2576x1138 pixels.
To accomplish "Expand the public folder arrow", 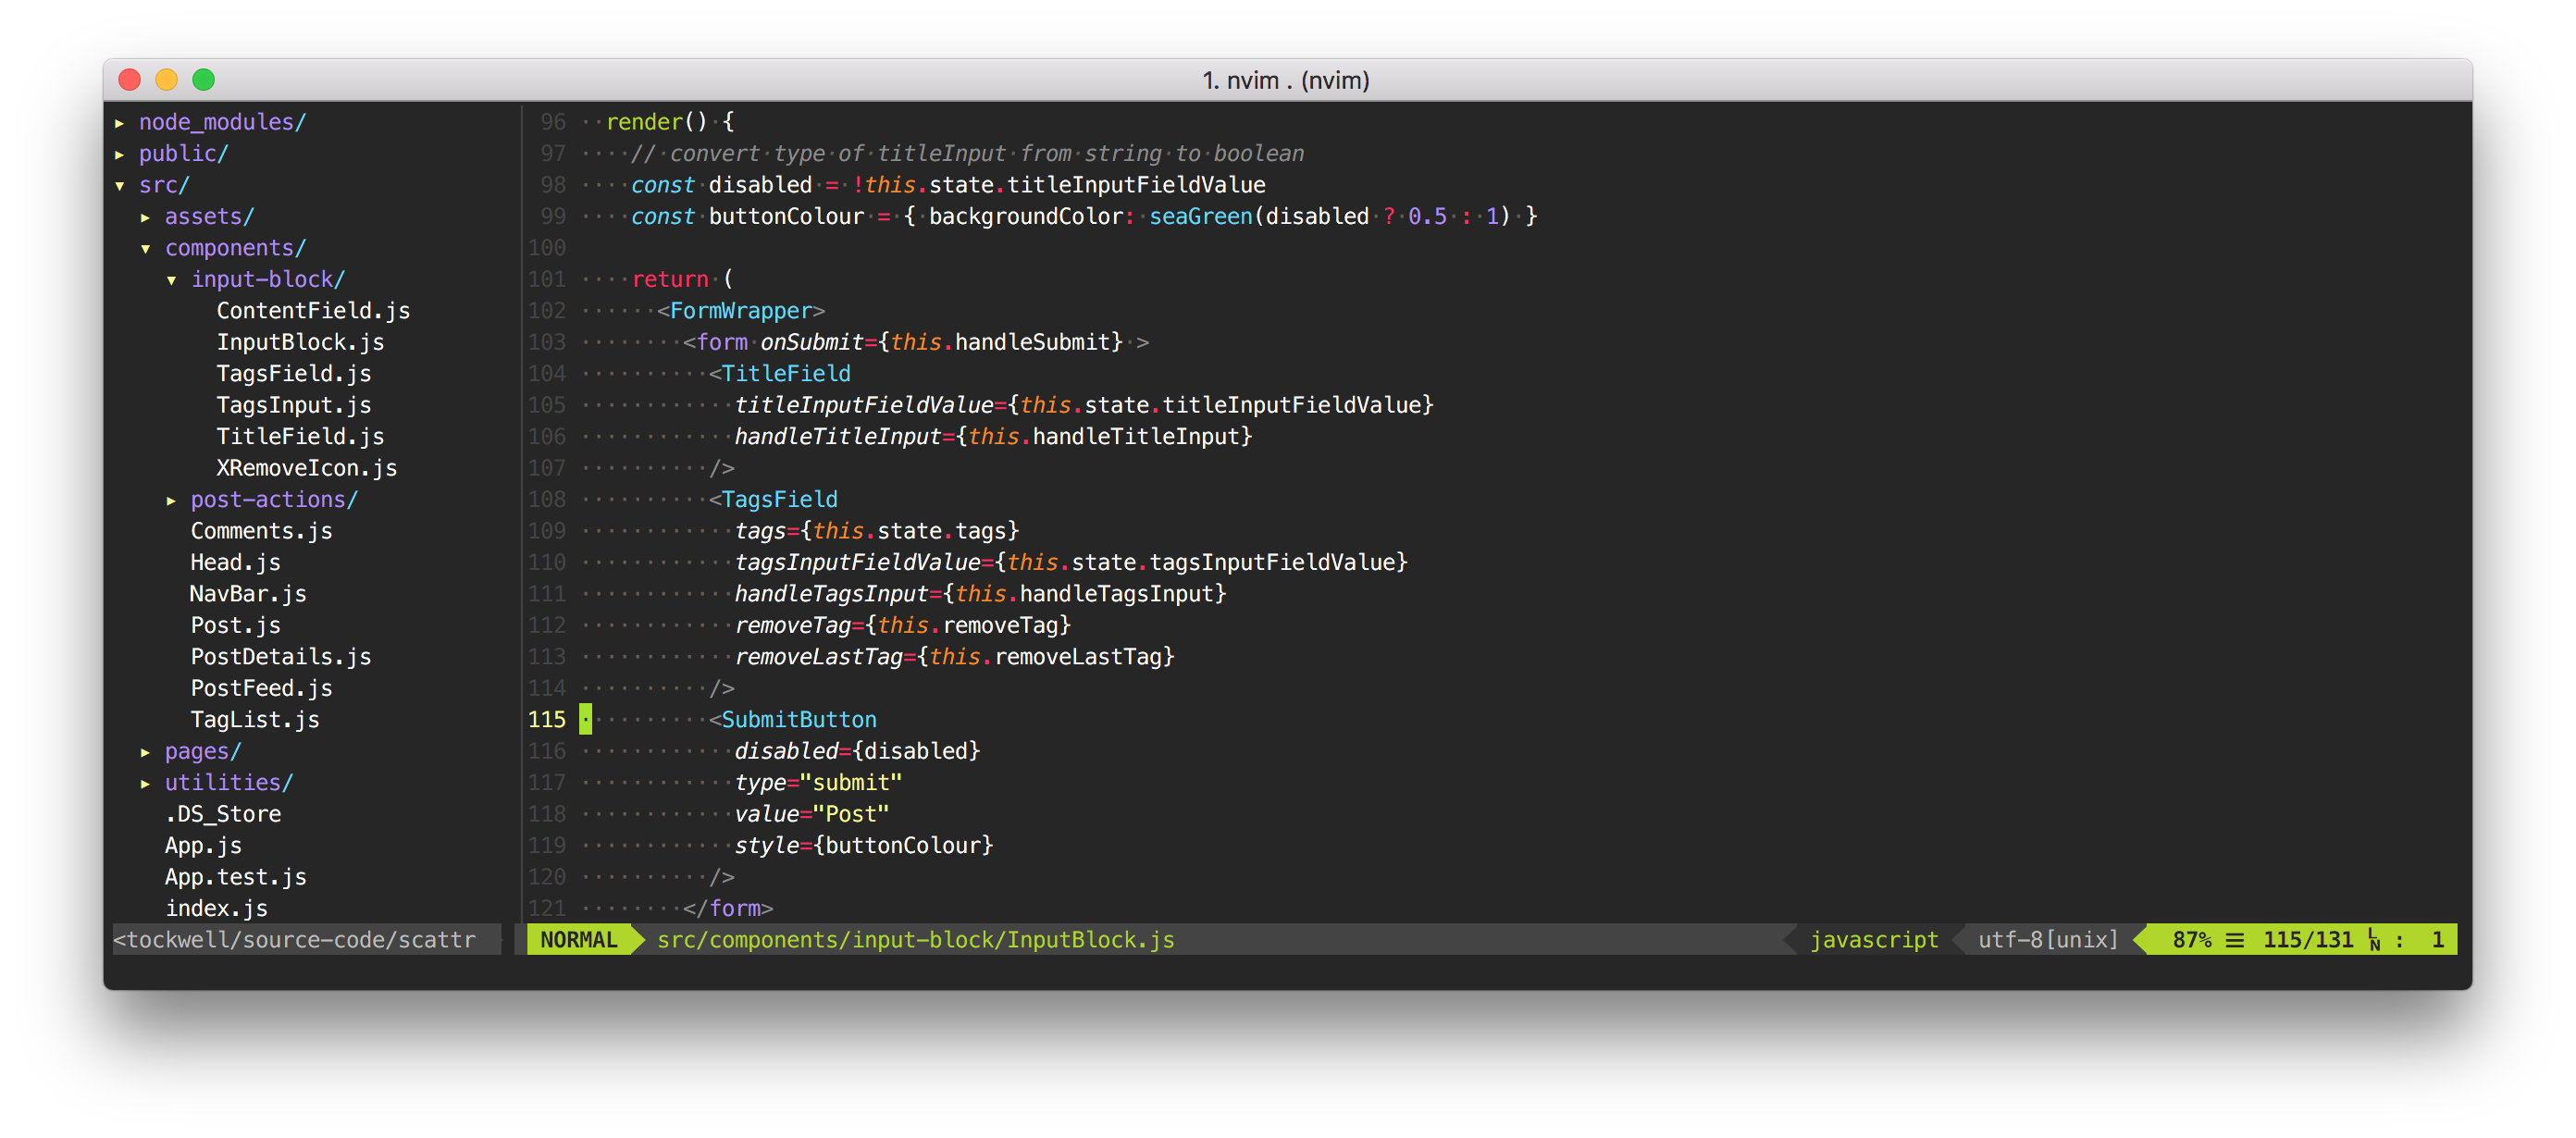I will coord(120,154).
